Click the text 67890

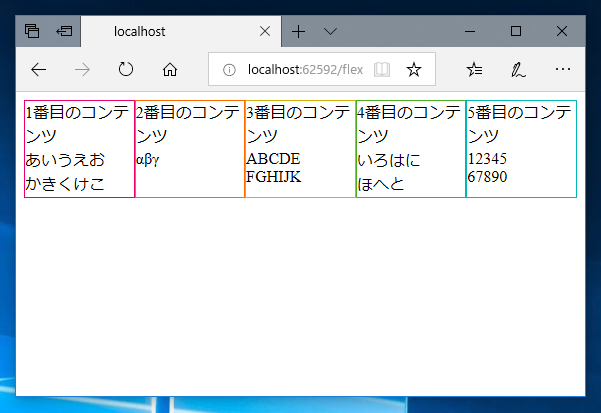(488, 177)
